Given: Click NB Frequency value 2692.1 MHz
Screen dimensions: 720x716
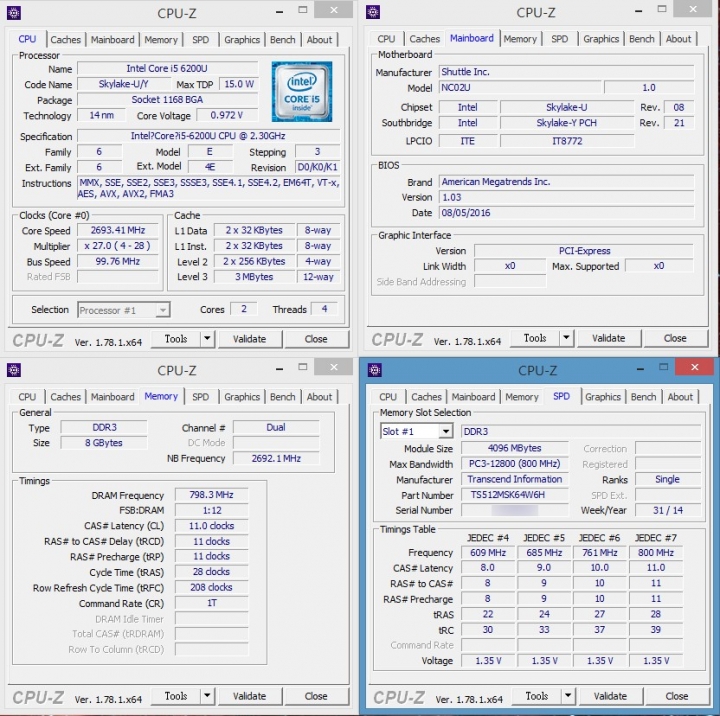Looking at the screenshot, I should click(276, 458).
